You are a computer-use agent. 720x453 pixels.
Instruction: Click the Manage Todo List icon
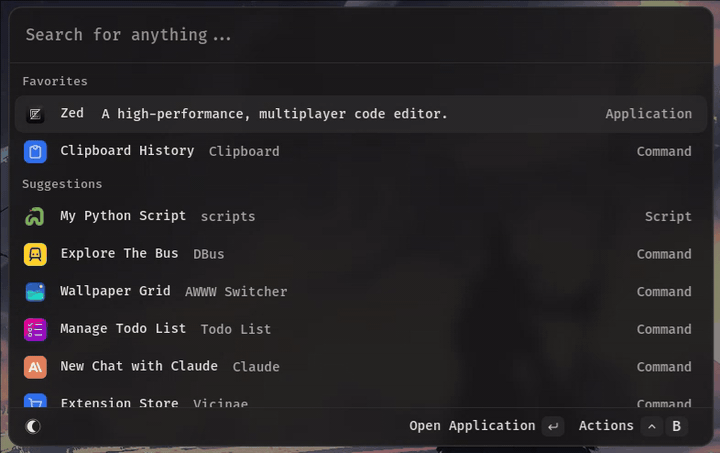click(35, 329)
